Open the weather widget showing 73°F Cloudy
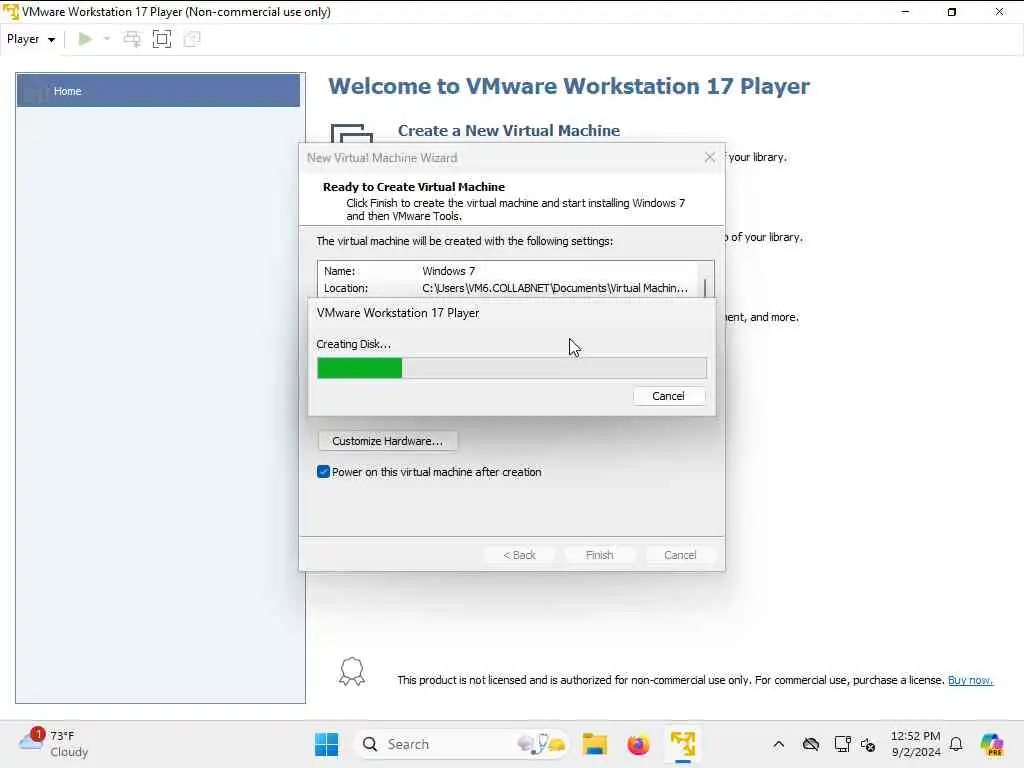 (54, 744)
